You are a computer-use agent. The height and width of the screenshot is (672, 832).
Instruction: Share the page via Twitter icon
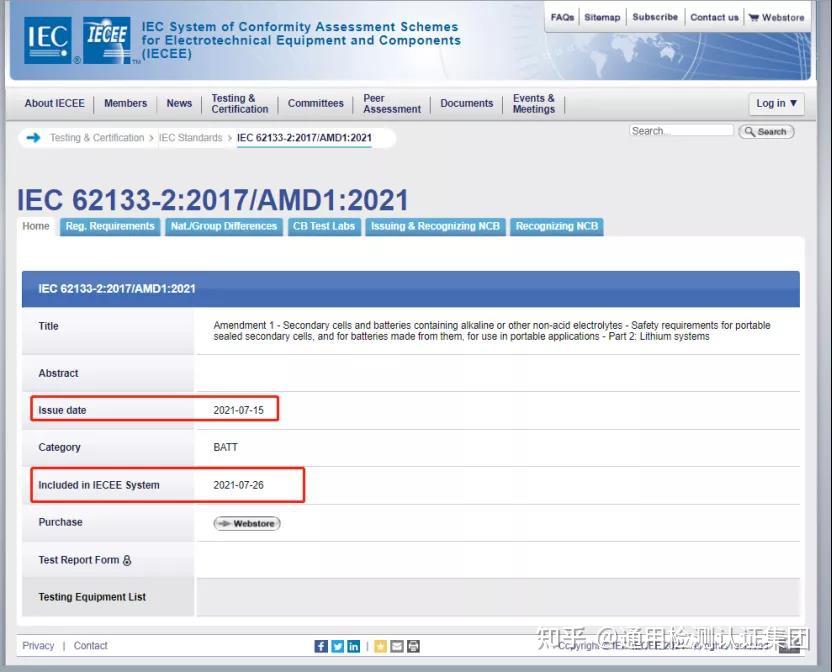click(x=338, y=646)
